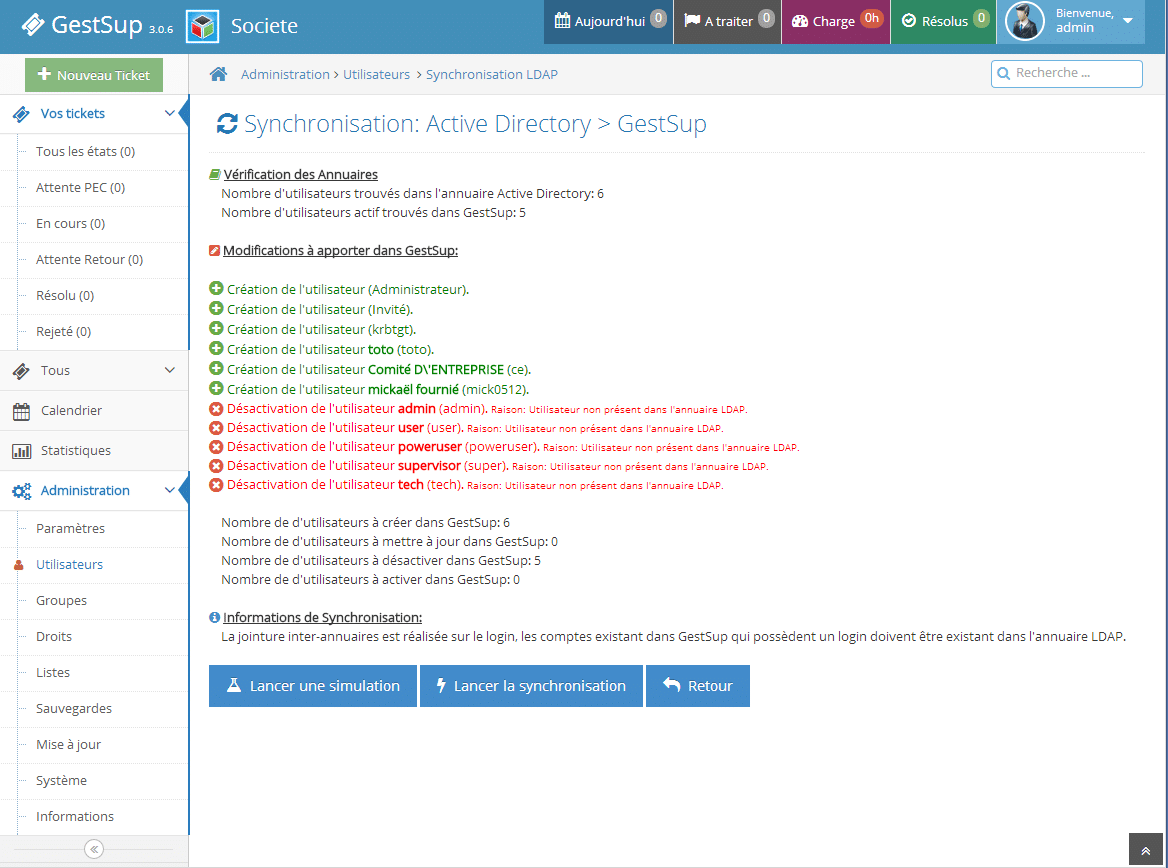Open Calendrier from sidebar
1168x868 pixels.
pyautogui.click(x=94, y=411)
